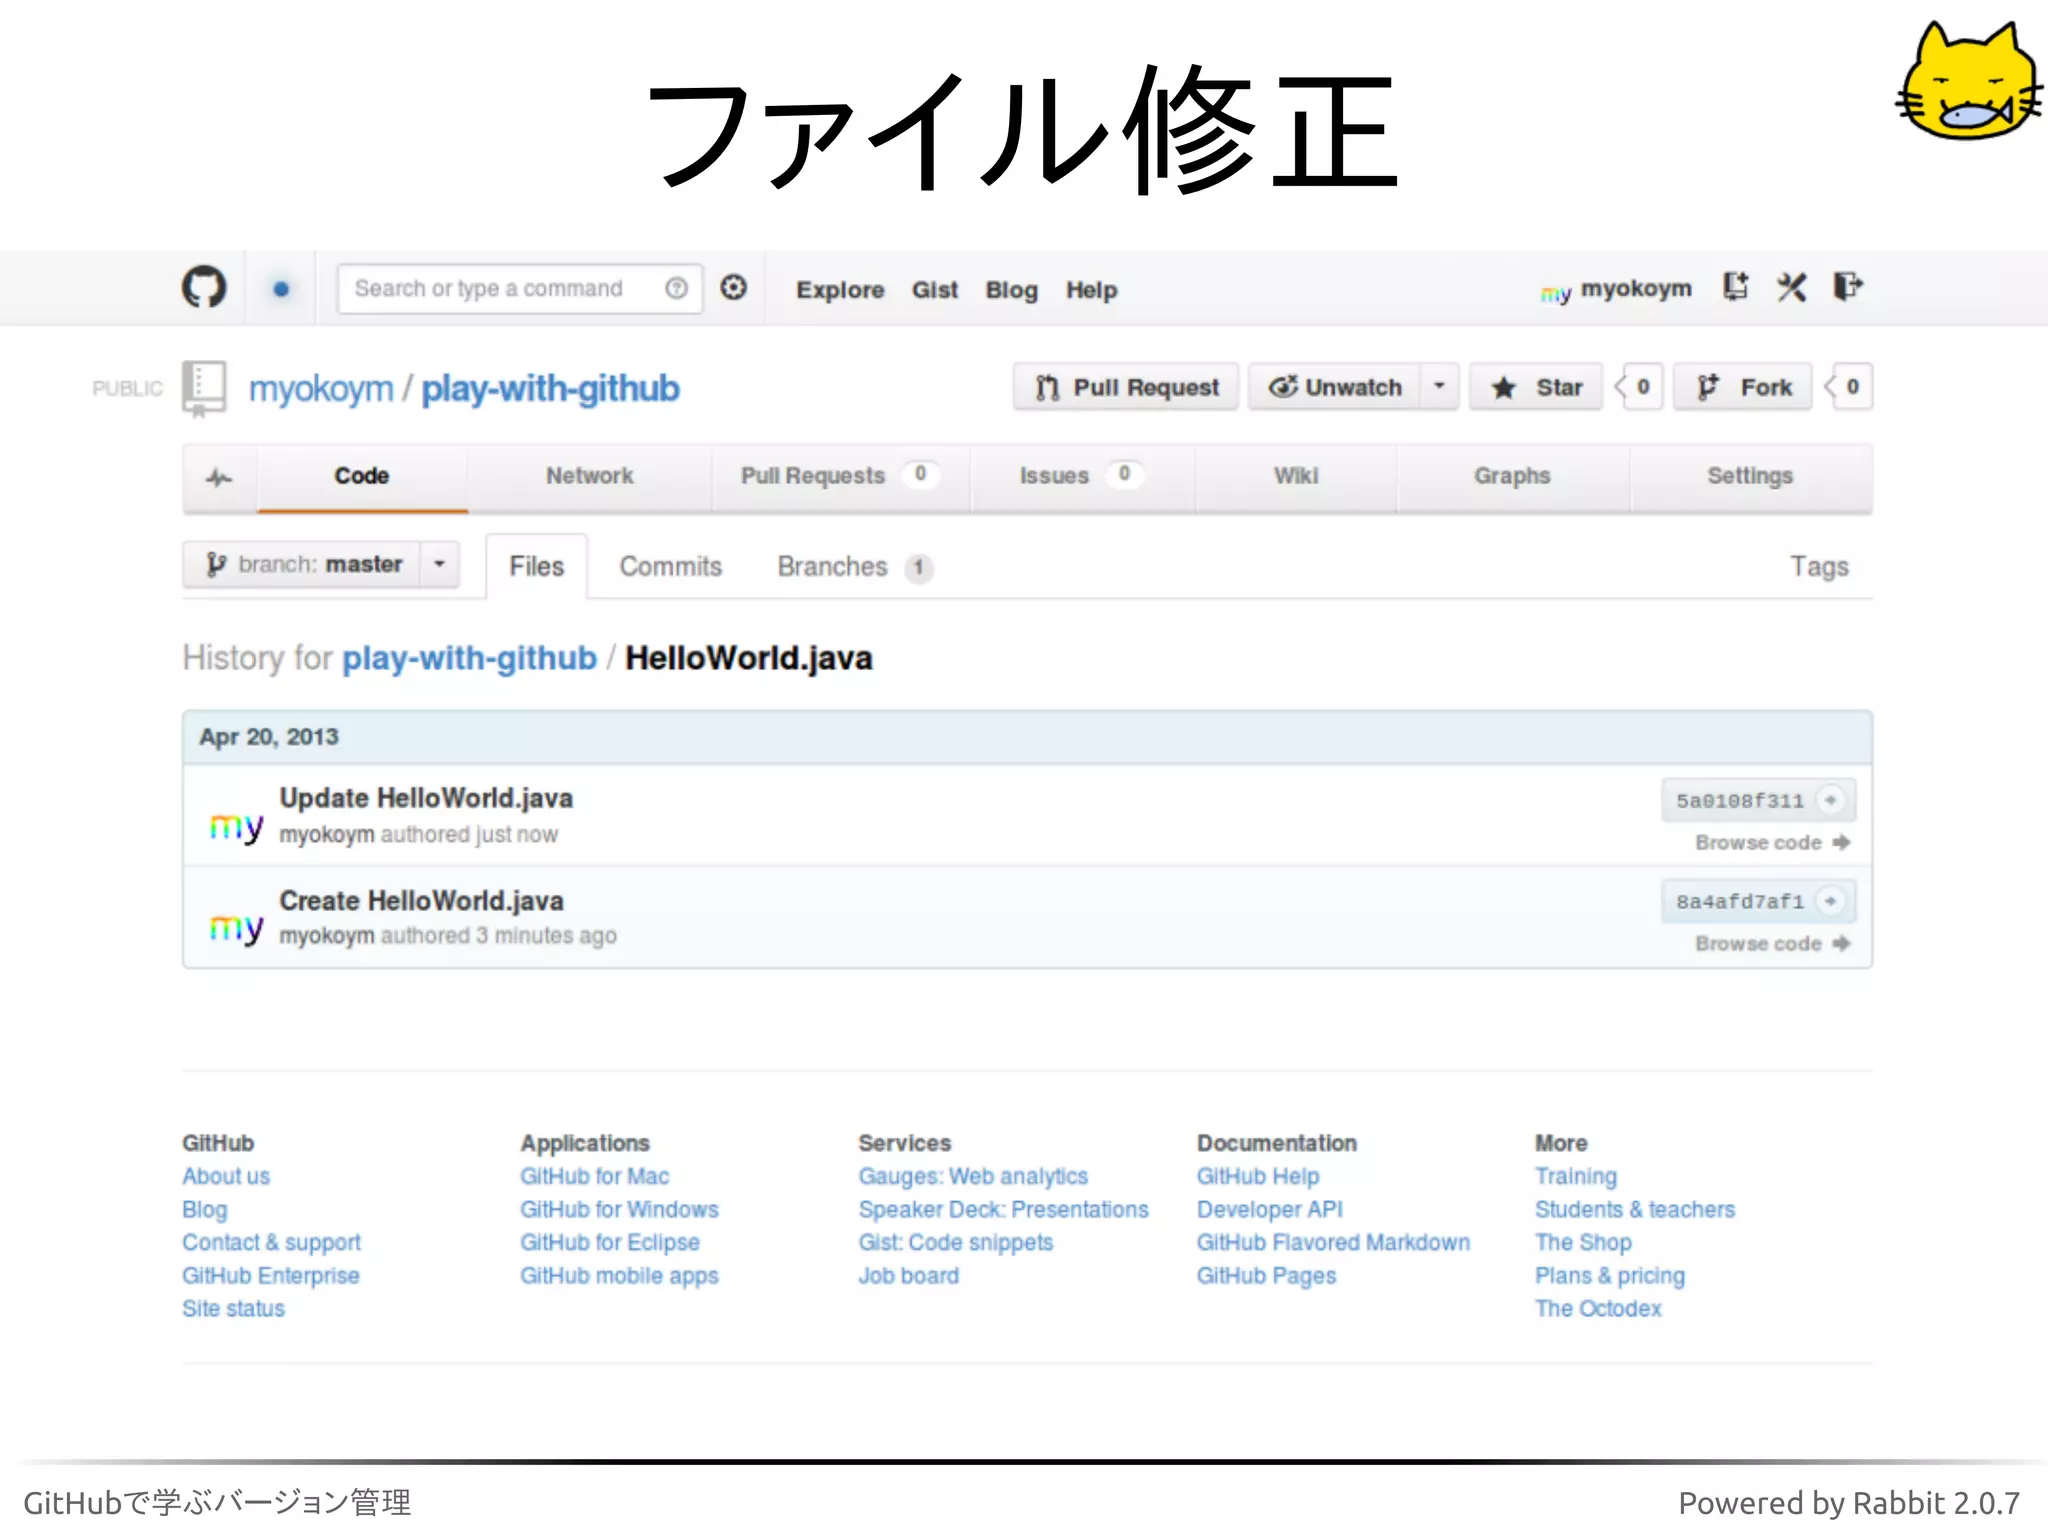The image size is (2048, 1536).
Task: Open Students & teachers footer link
Action: coord(1635,1210)
